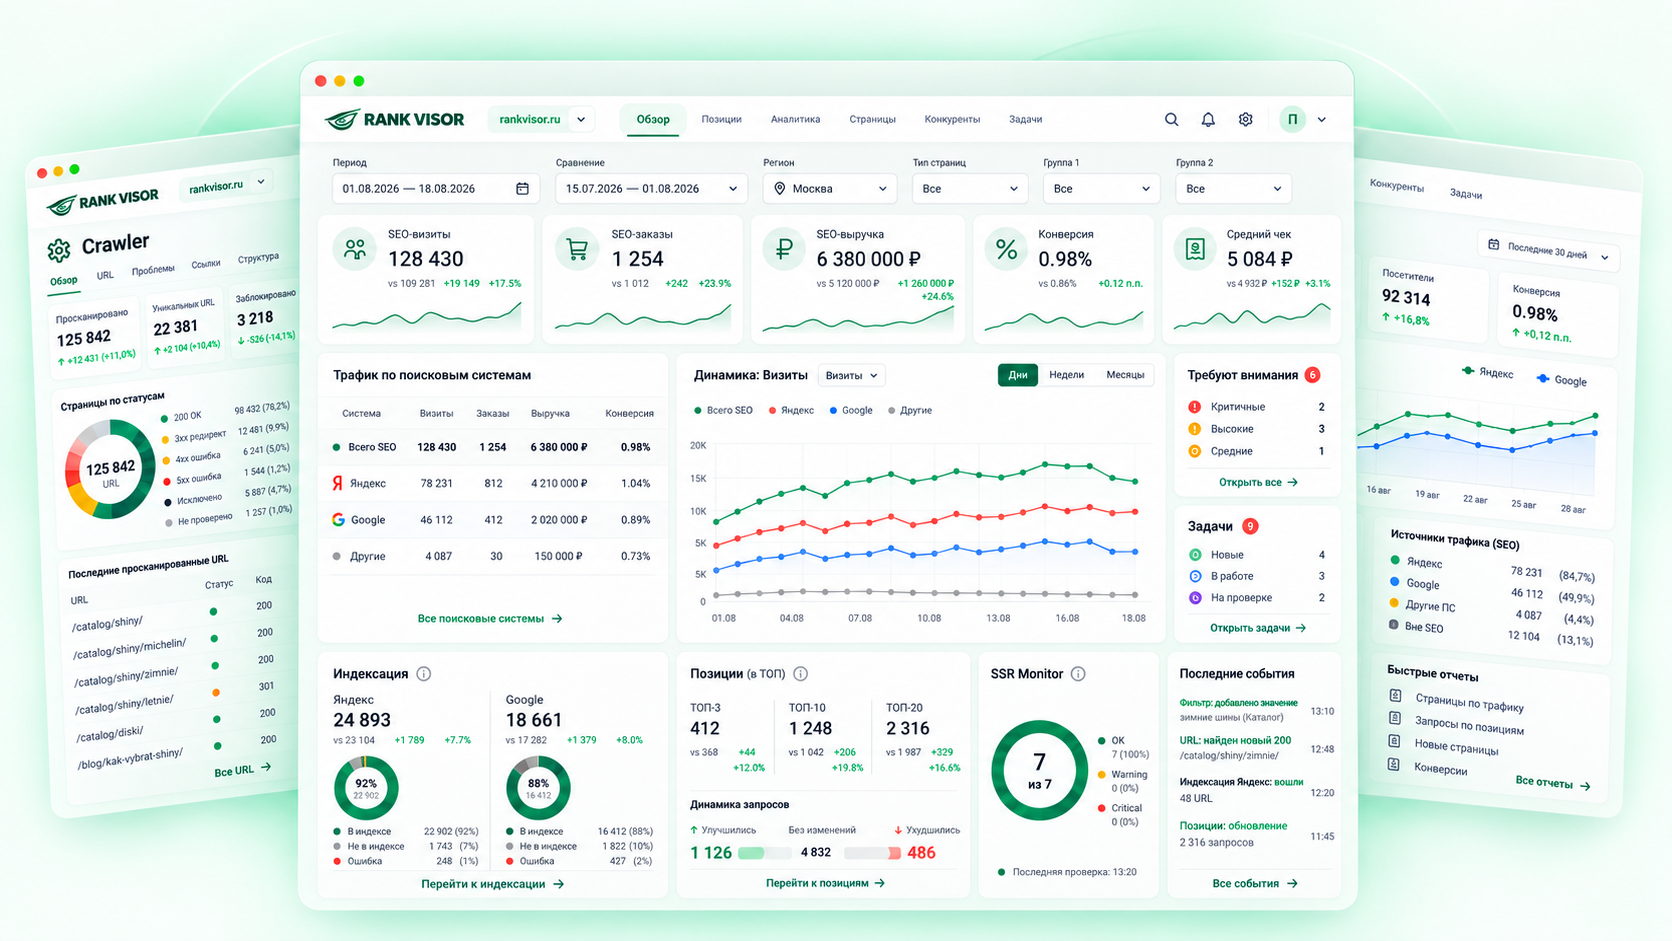Image resolution: width=1672 pixels, height=941 pixels.
Task: Expand the user menu chevron next to avatar
Action: [1322, 119]
